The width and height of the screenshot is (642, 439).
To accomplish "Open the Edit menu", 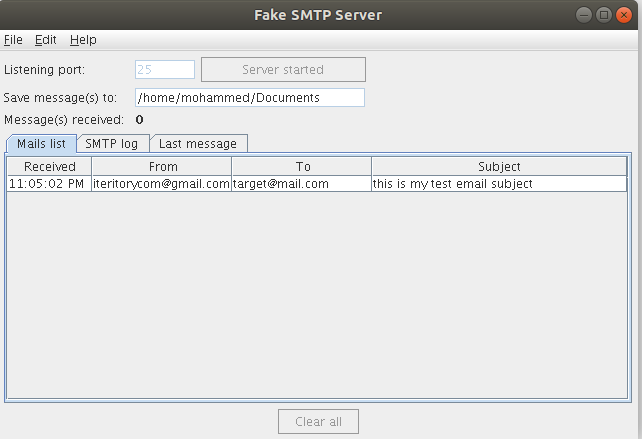I will click(x=46, y=40).
